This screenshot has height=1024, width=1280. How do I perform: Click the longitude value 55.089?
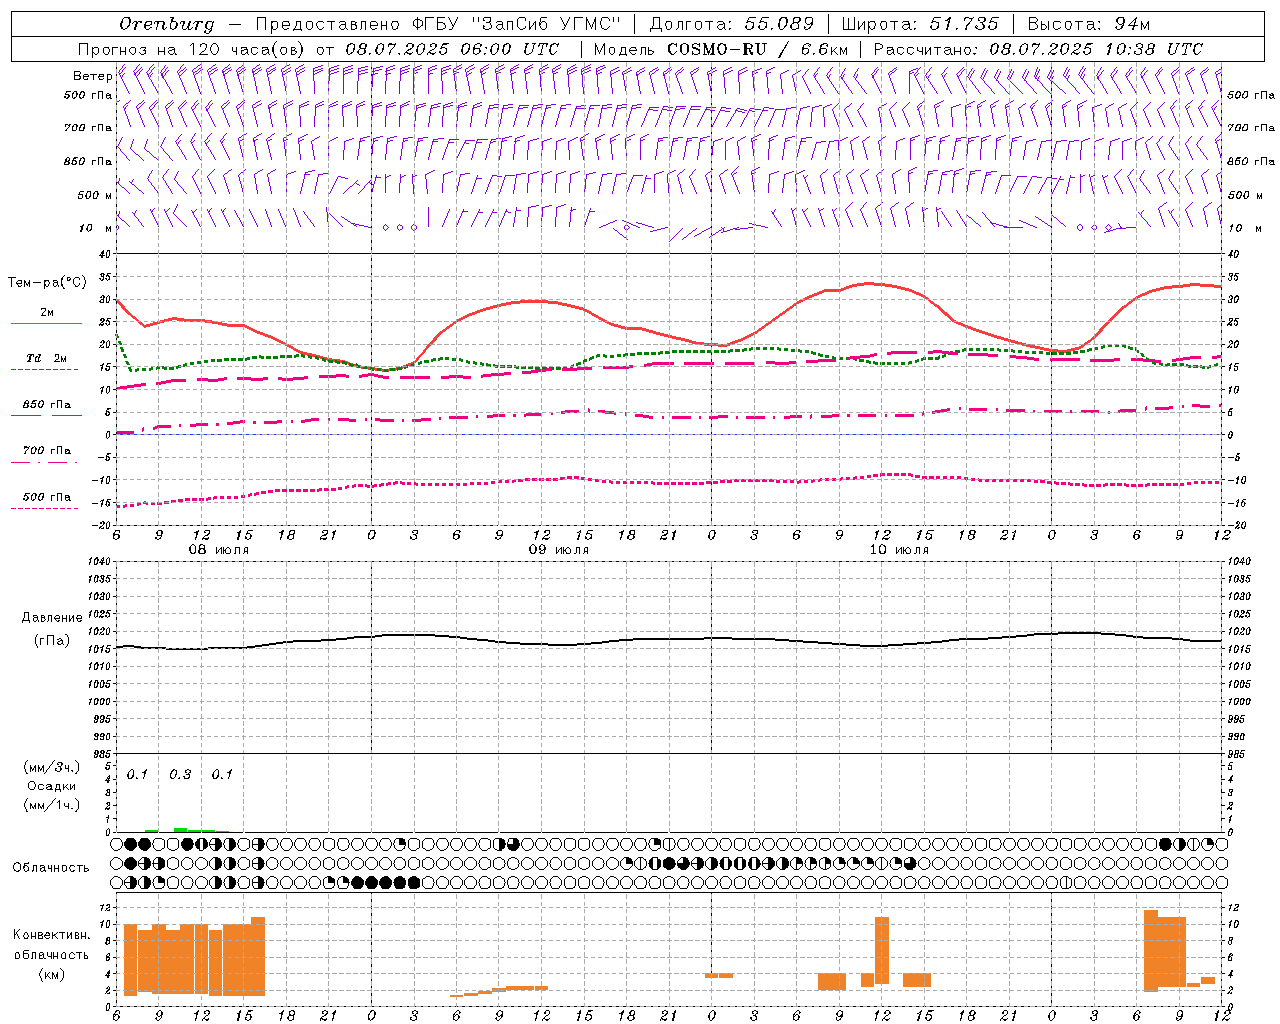[x=779, y=24]
